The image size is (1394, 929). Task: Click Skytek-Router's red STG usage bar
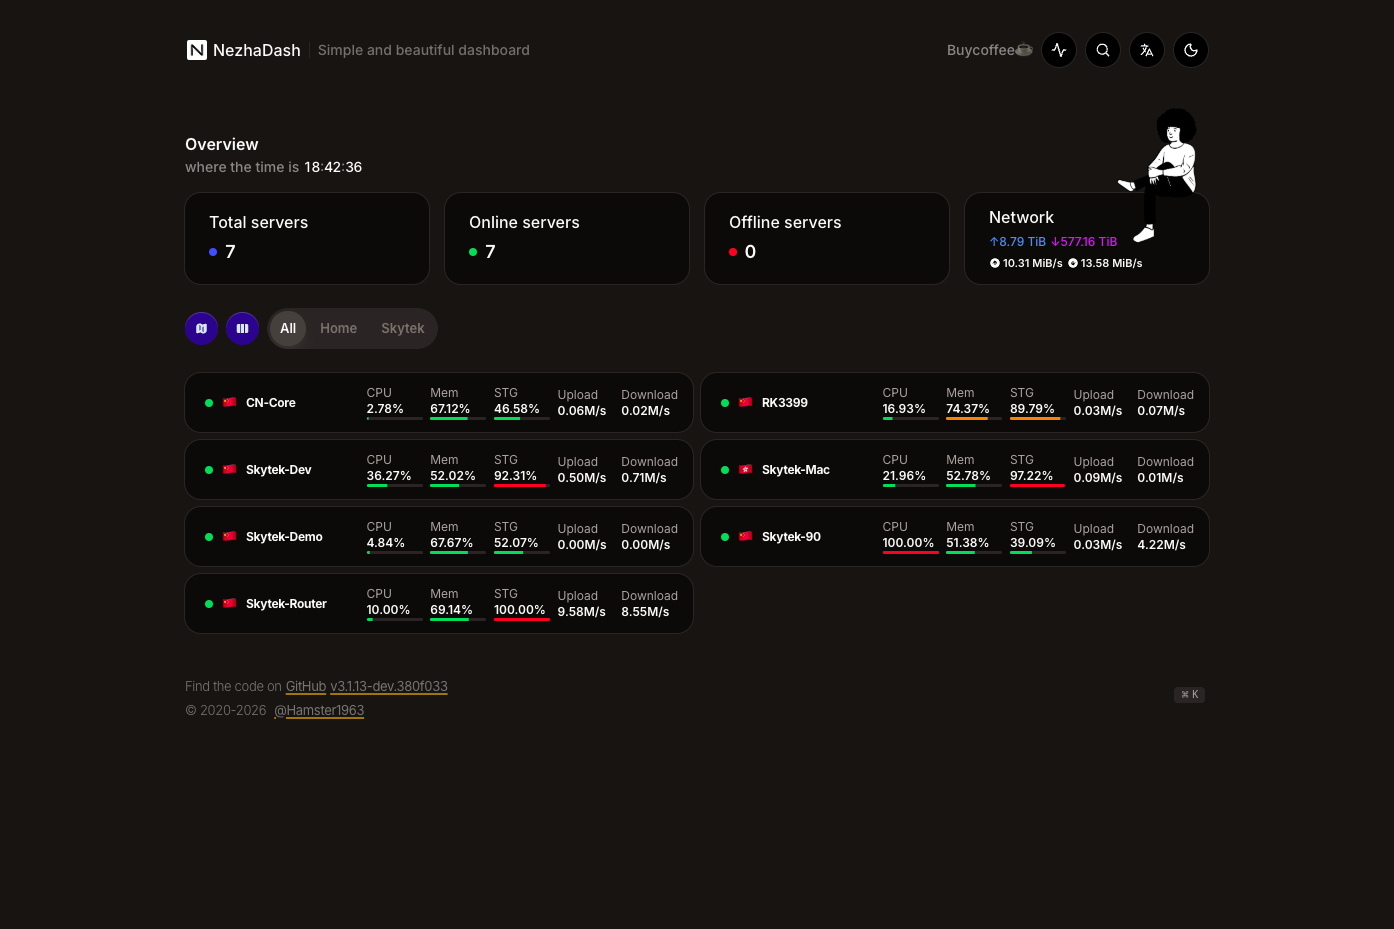[522, 620]
